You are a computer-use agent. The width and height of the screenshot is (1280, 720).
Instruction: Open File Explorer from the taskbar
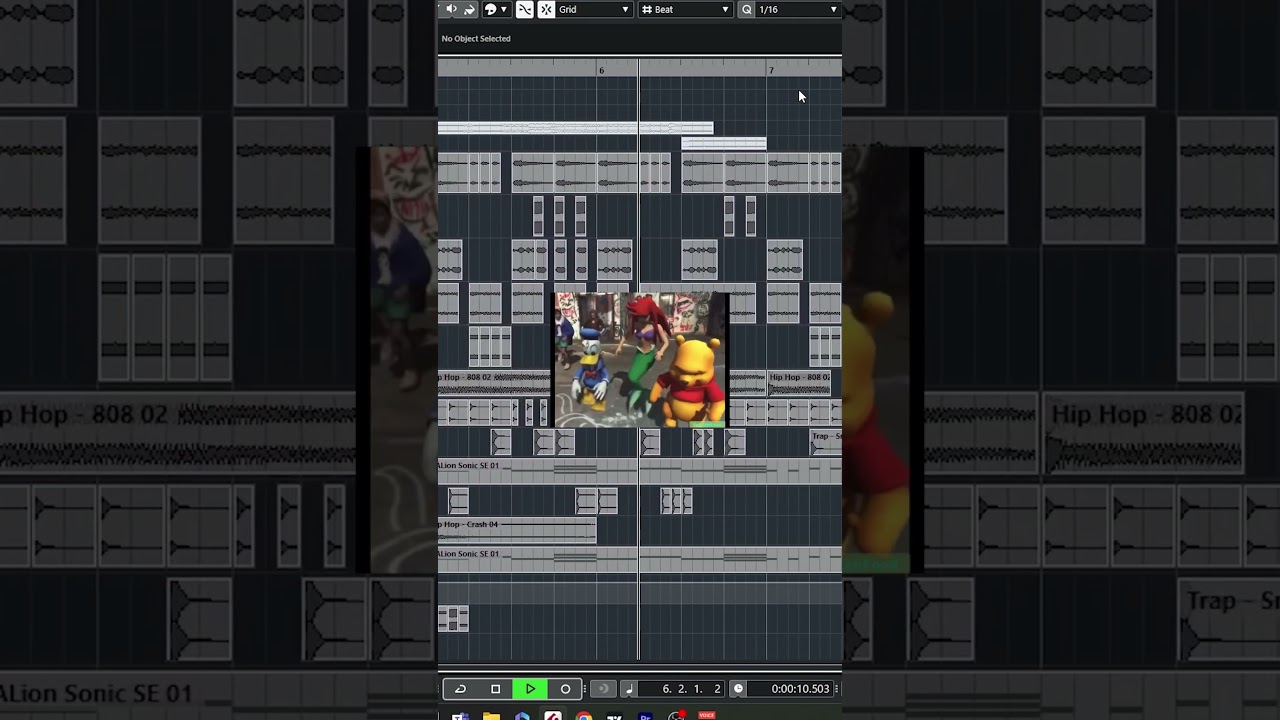[x=491, y=716]
